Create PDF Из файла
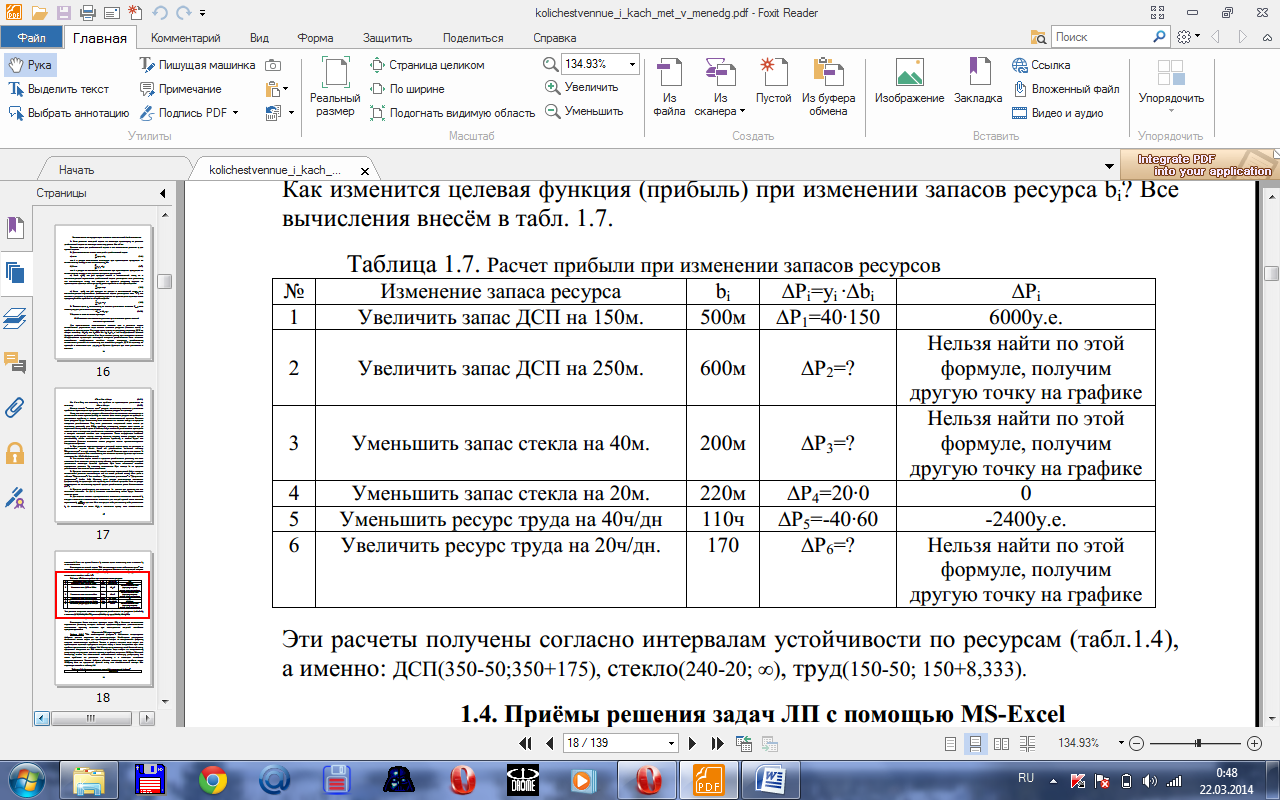1280x800 pixels. (669, 88)
